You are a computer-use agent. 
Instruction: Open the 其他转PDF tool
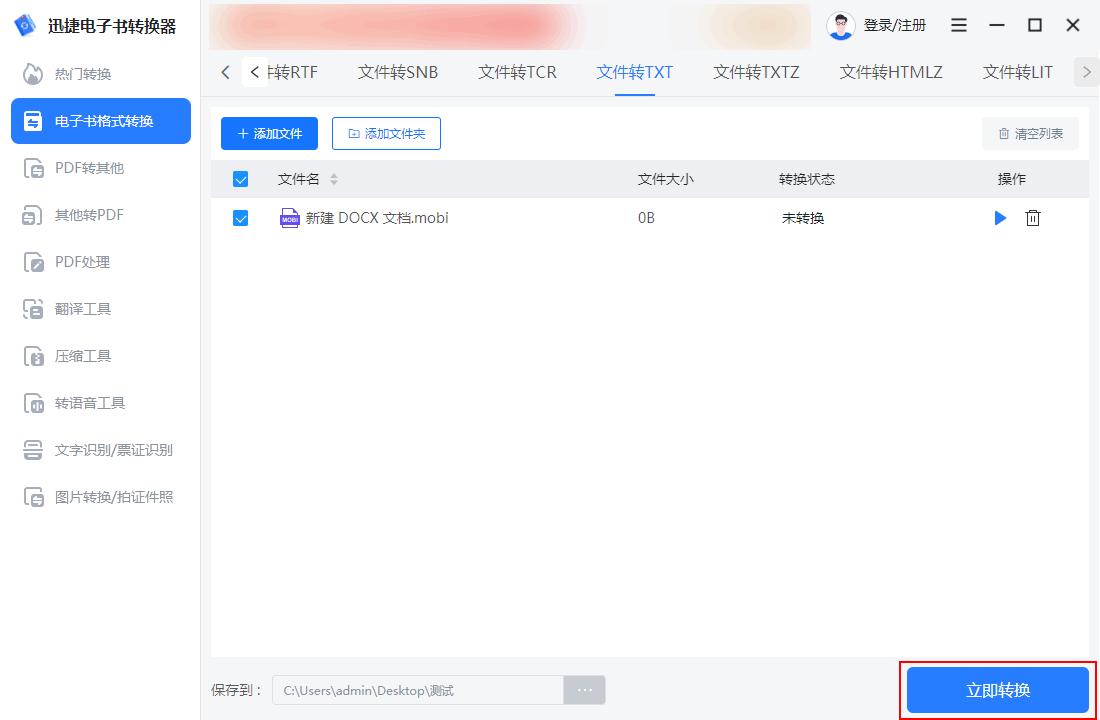[90, 214]
